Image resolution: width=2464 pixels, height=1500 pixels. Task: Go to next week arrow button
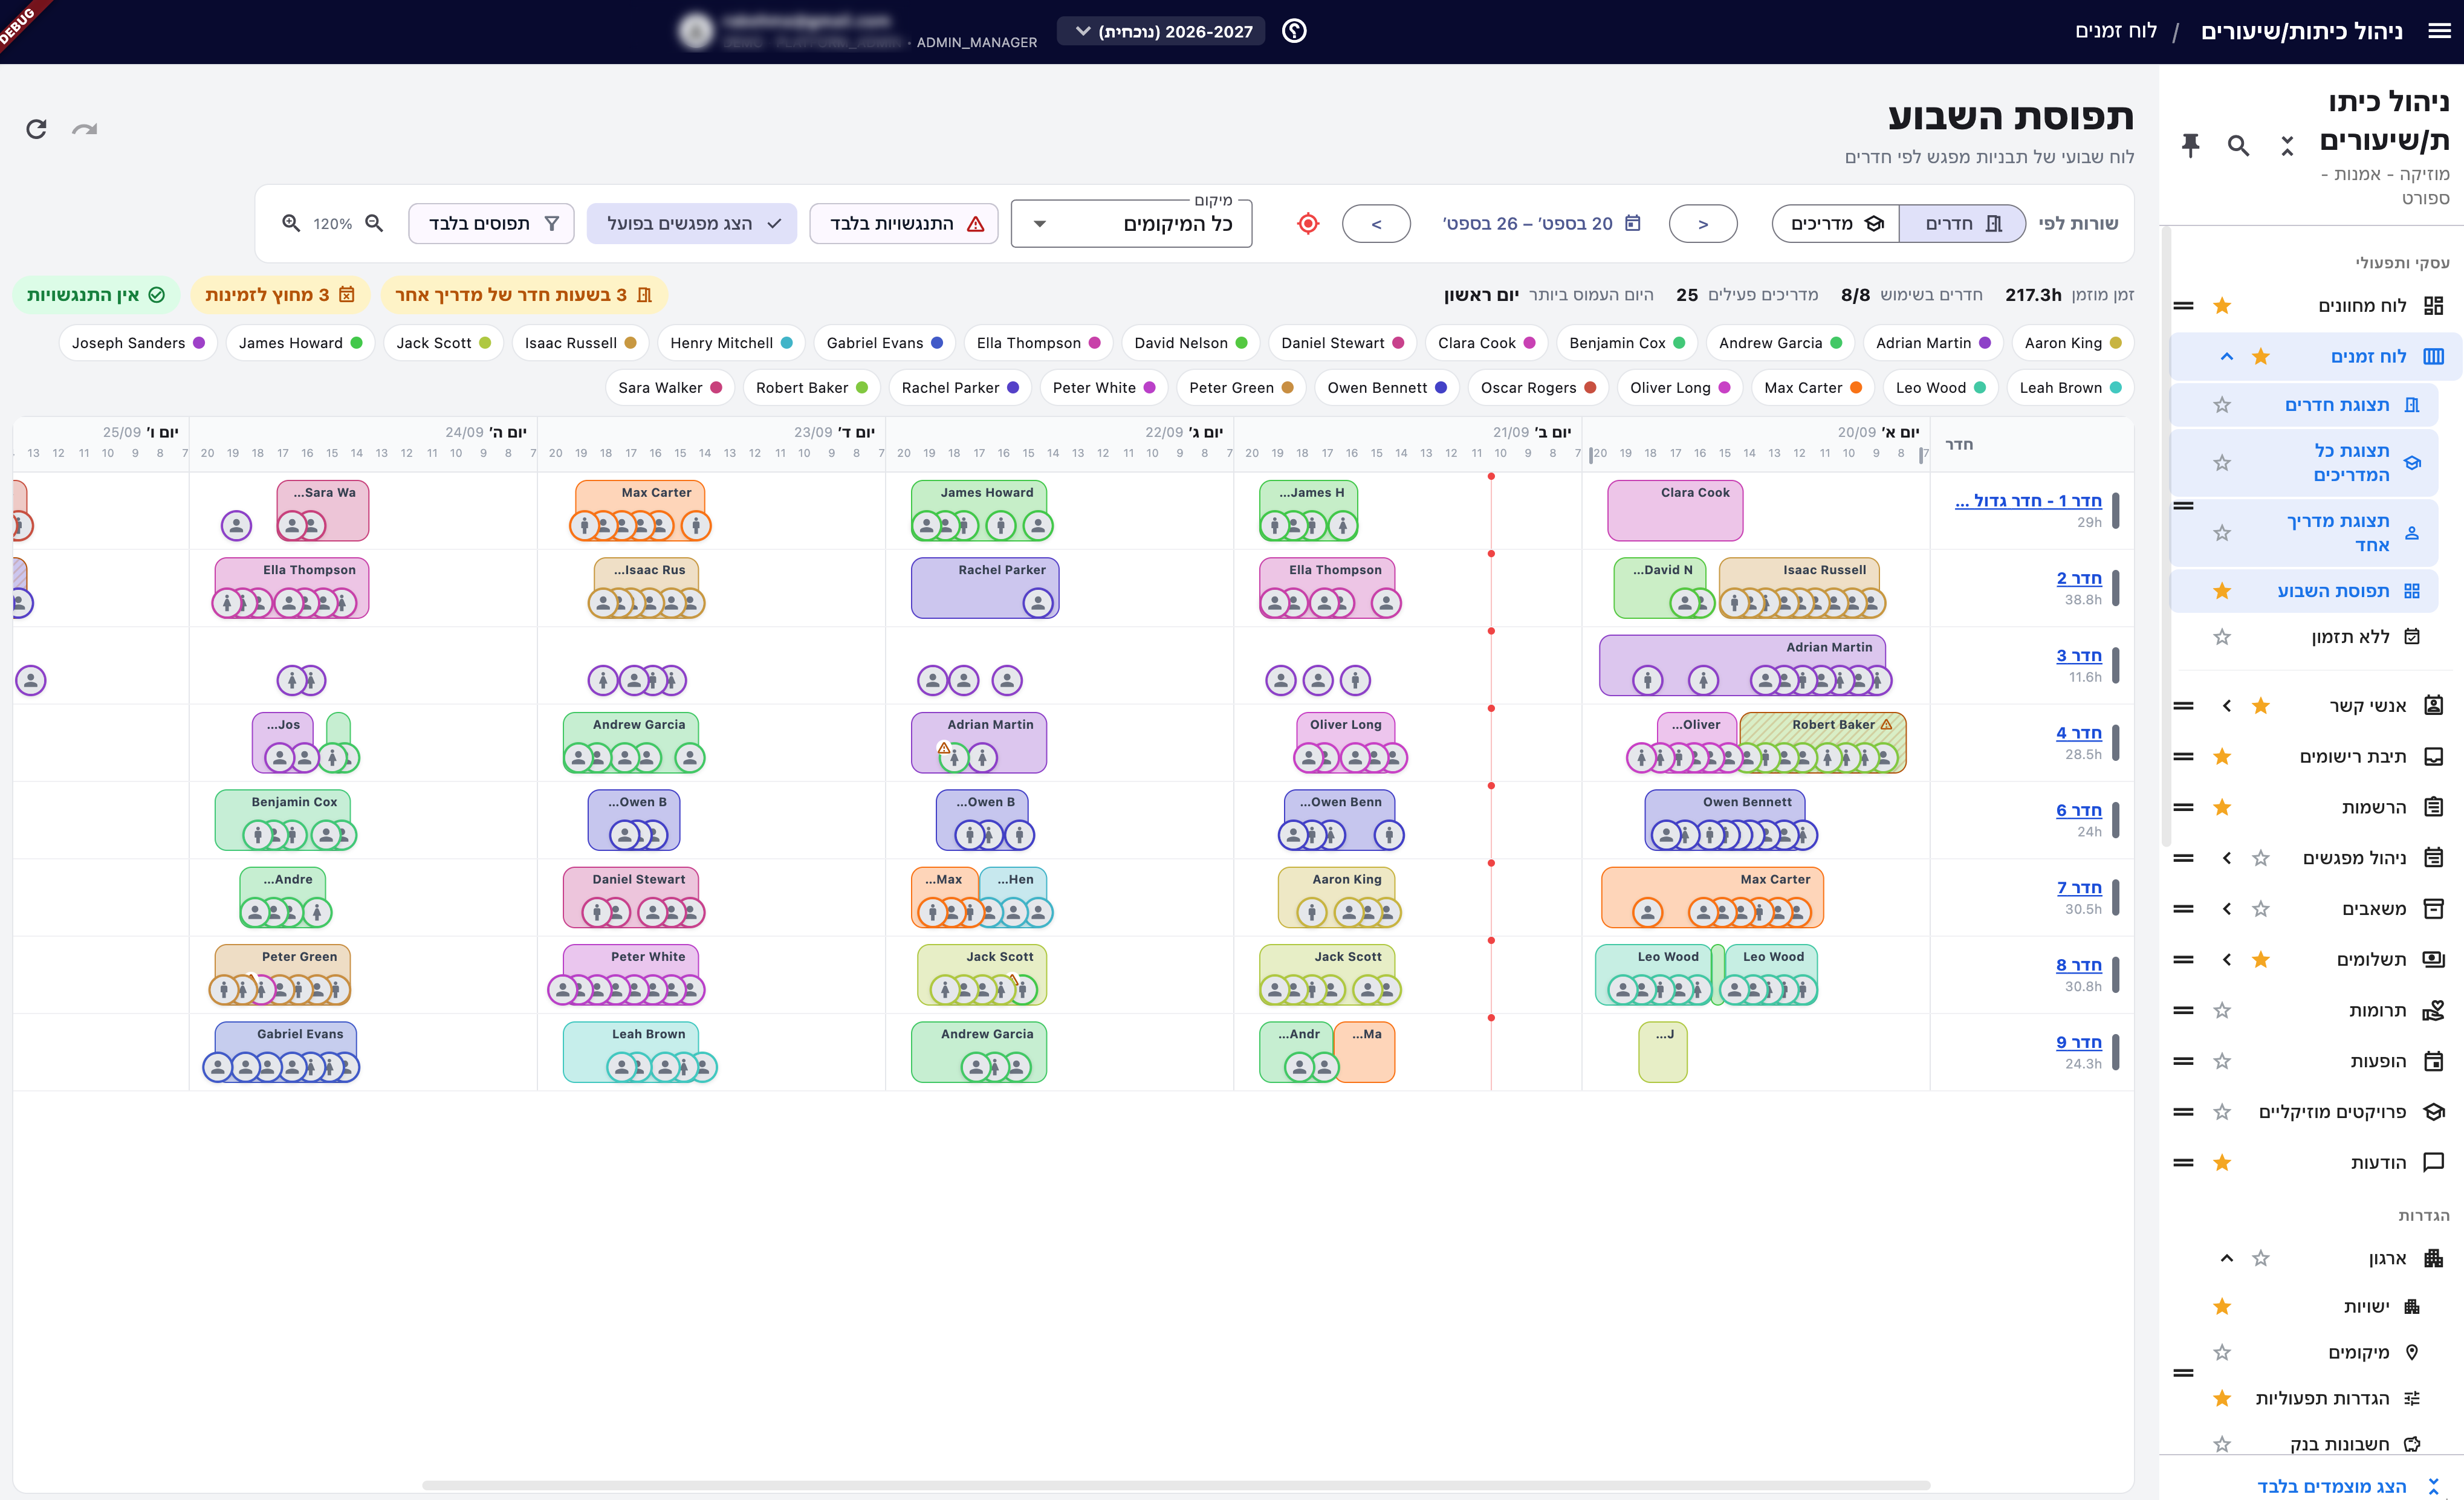click(1376, 224)
